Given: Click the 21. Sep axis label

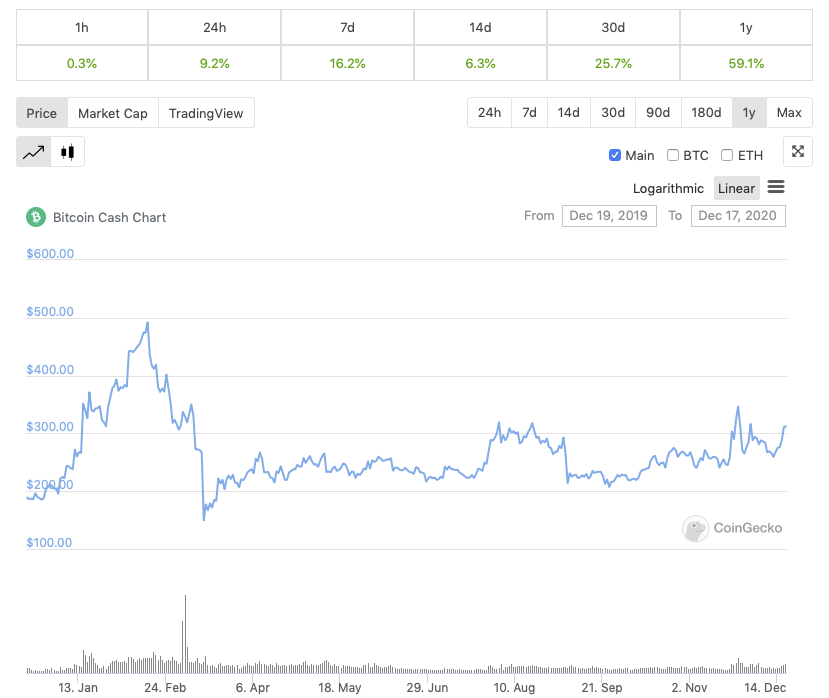Looking at the screenshot, I should [x=602, y=687].
